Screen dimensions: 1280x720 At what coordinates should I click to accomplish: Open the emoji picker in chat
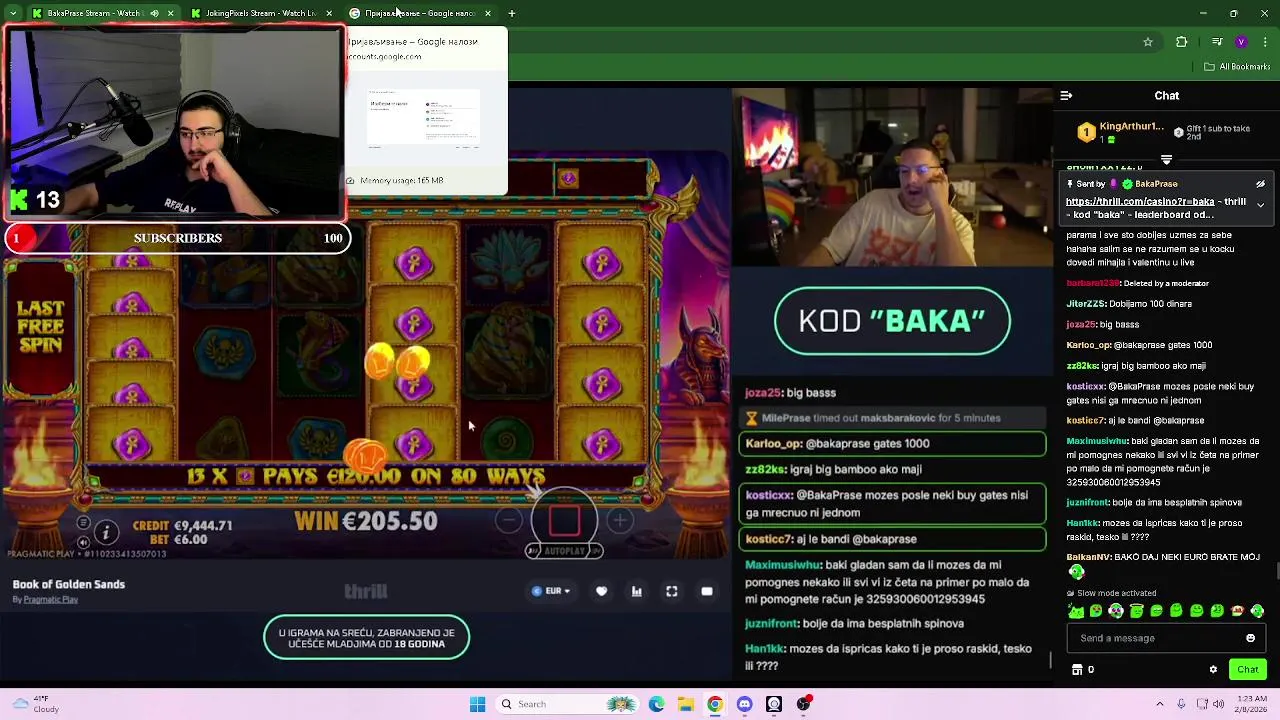[x=1250, y=638]
